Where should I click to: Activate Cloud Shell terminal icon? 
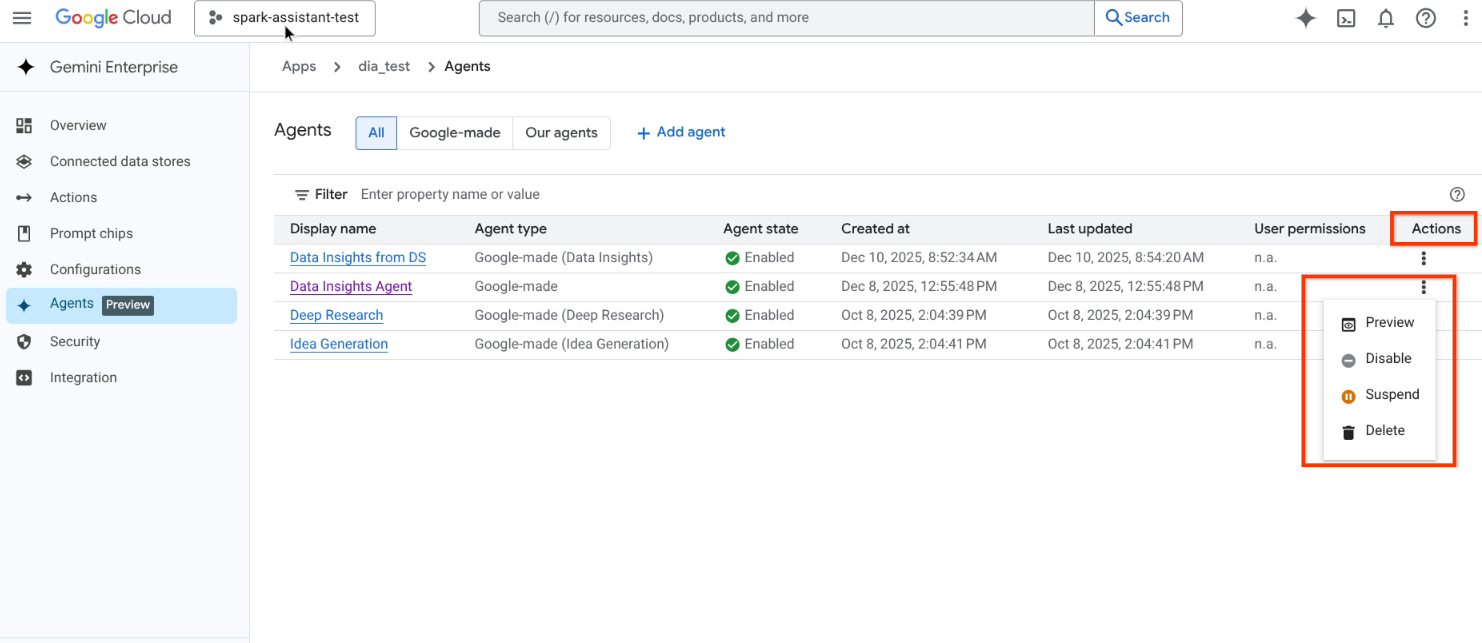click(x=1346, y=18)
